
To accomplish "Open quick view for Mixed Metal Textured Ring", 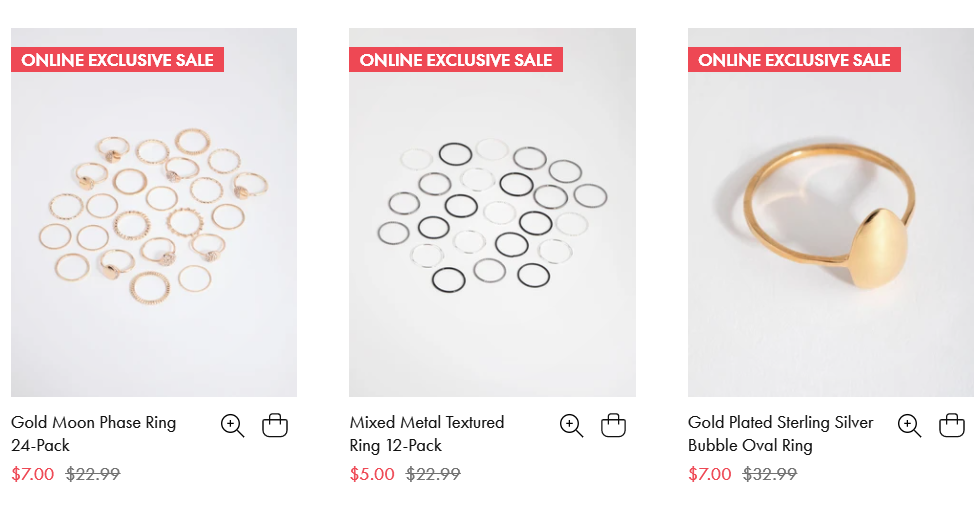I will coord(571,426).
